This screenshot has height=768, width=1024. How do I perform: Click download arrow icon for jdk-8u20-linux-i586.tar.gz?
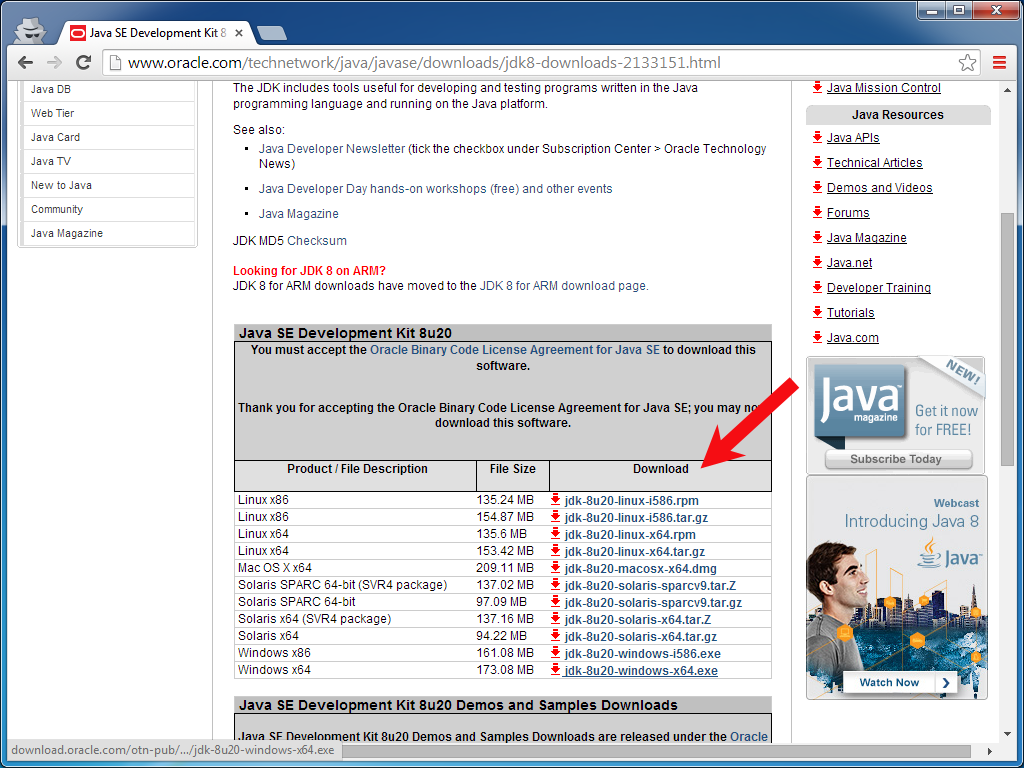coord(555,517)
